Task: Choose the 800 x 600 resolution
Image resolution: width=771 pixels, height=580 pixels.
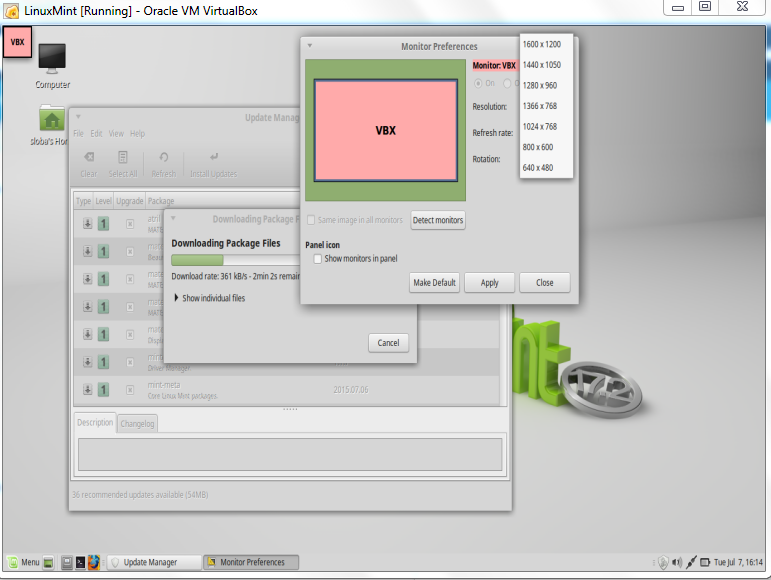Action: click(x=546, y=147)
